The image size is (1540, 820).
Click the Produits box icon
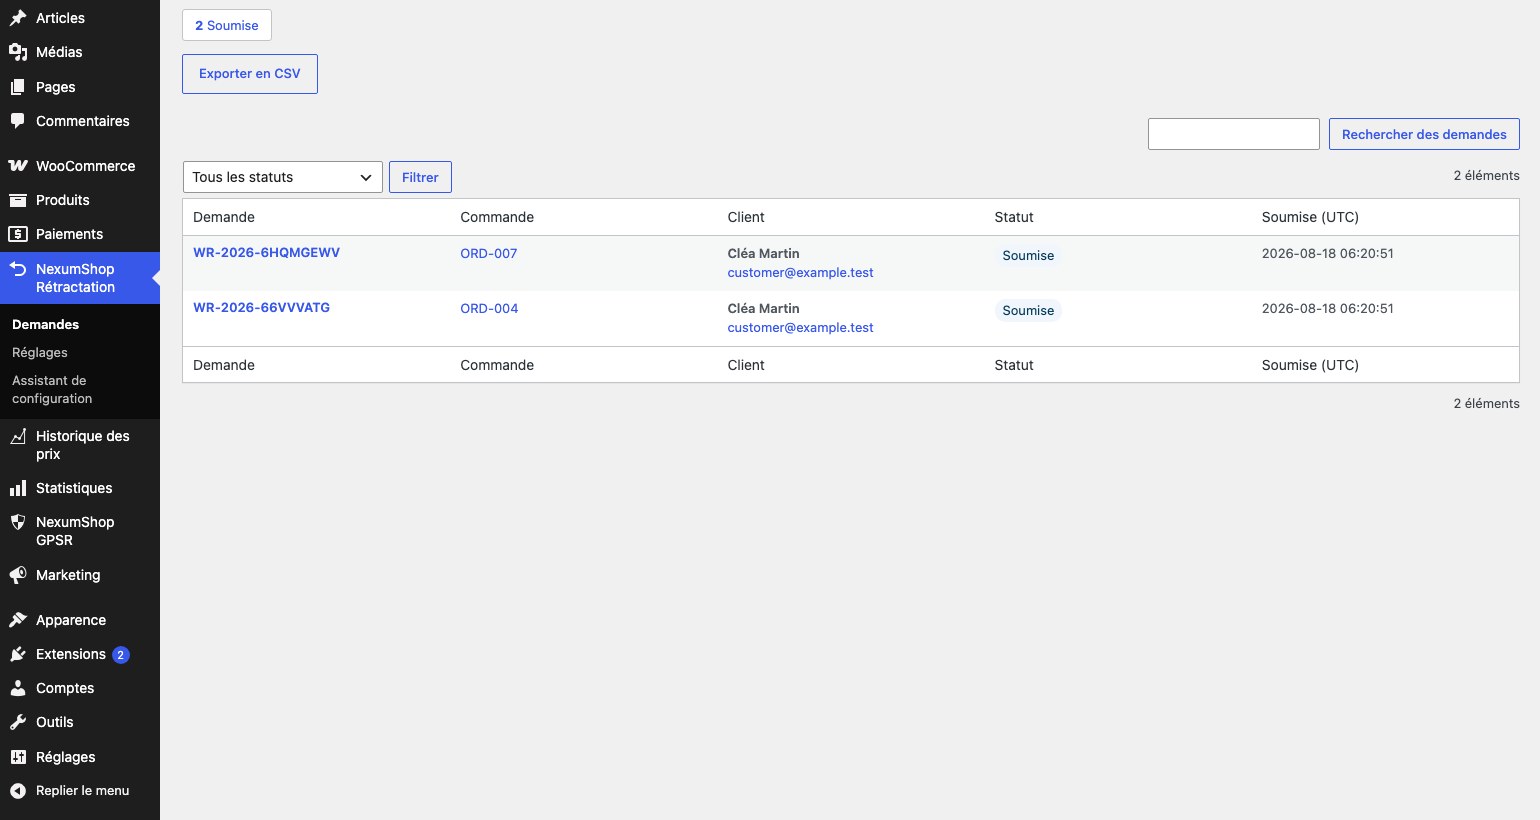[18, 200]
